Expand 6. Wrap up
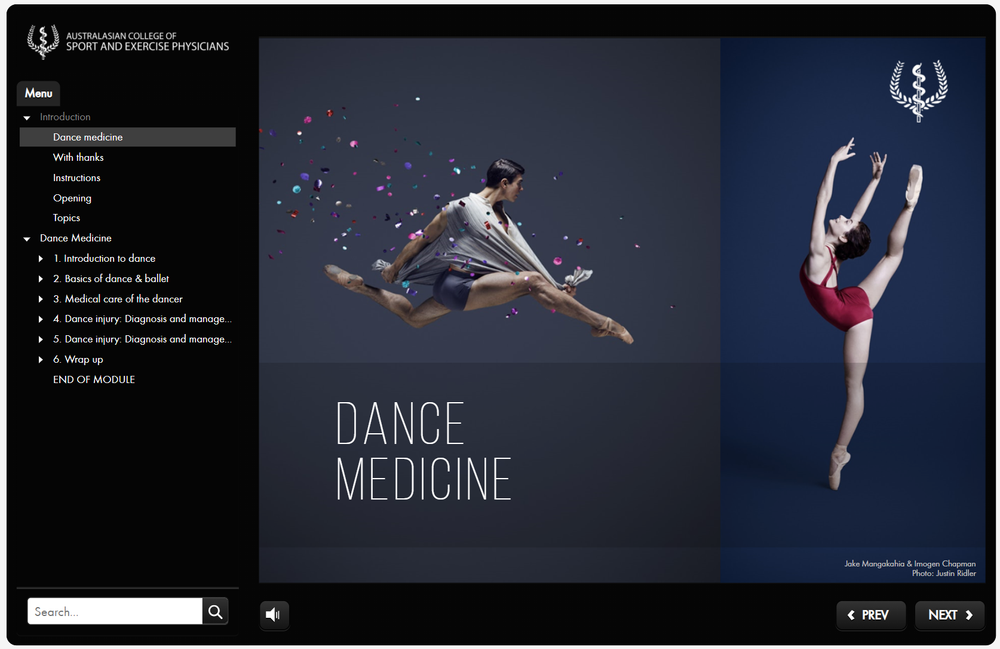 40,359
